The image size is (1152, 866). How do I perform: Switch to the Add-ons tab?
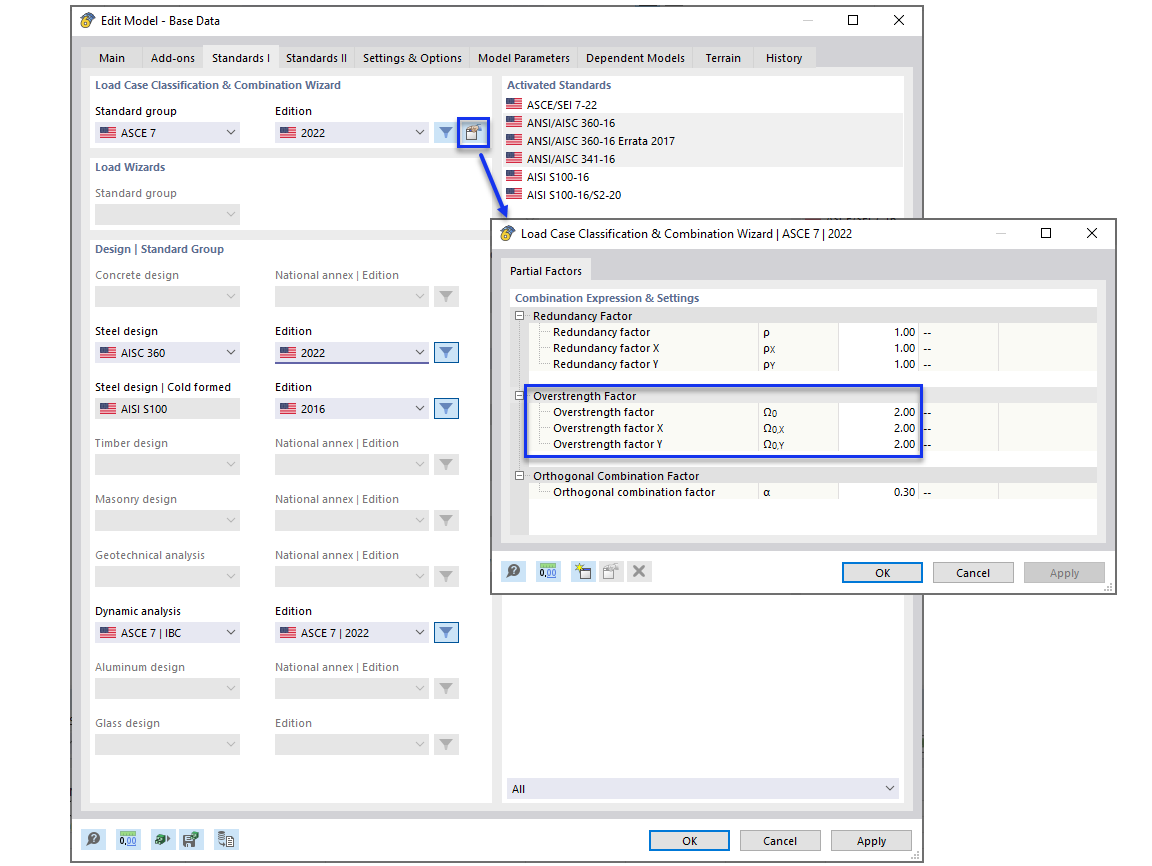pos(173,58)
